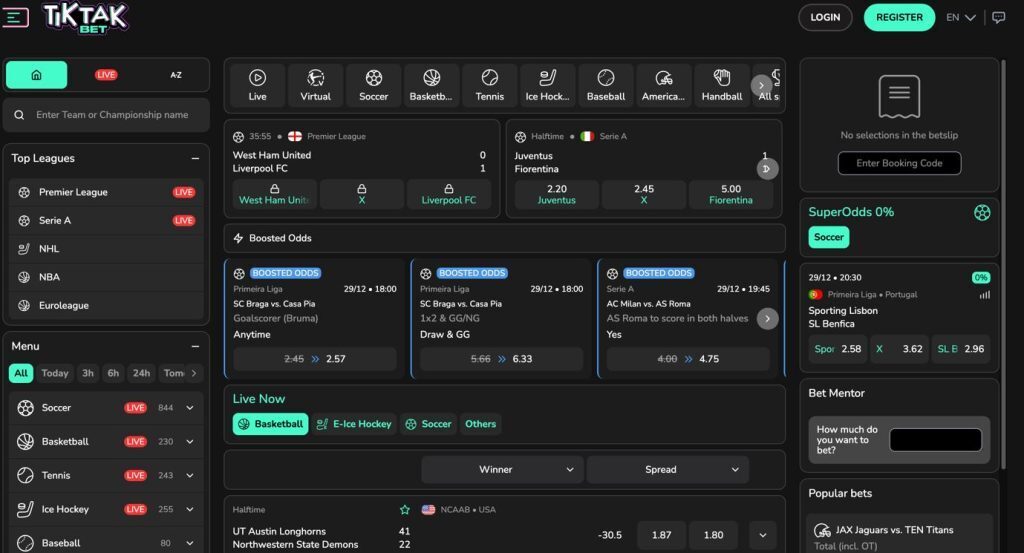Click Enter Booking Code button

(x=899, y=163)
